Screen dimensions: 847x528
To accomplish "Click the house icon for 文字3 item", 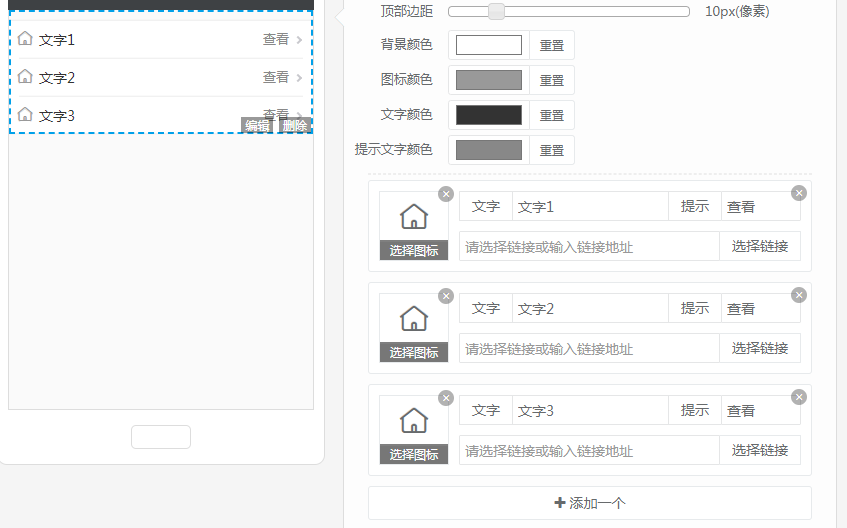I will pyautogui.click(x=413, y=420).
